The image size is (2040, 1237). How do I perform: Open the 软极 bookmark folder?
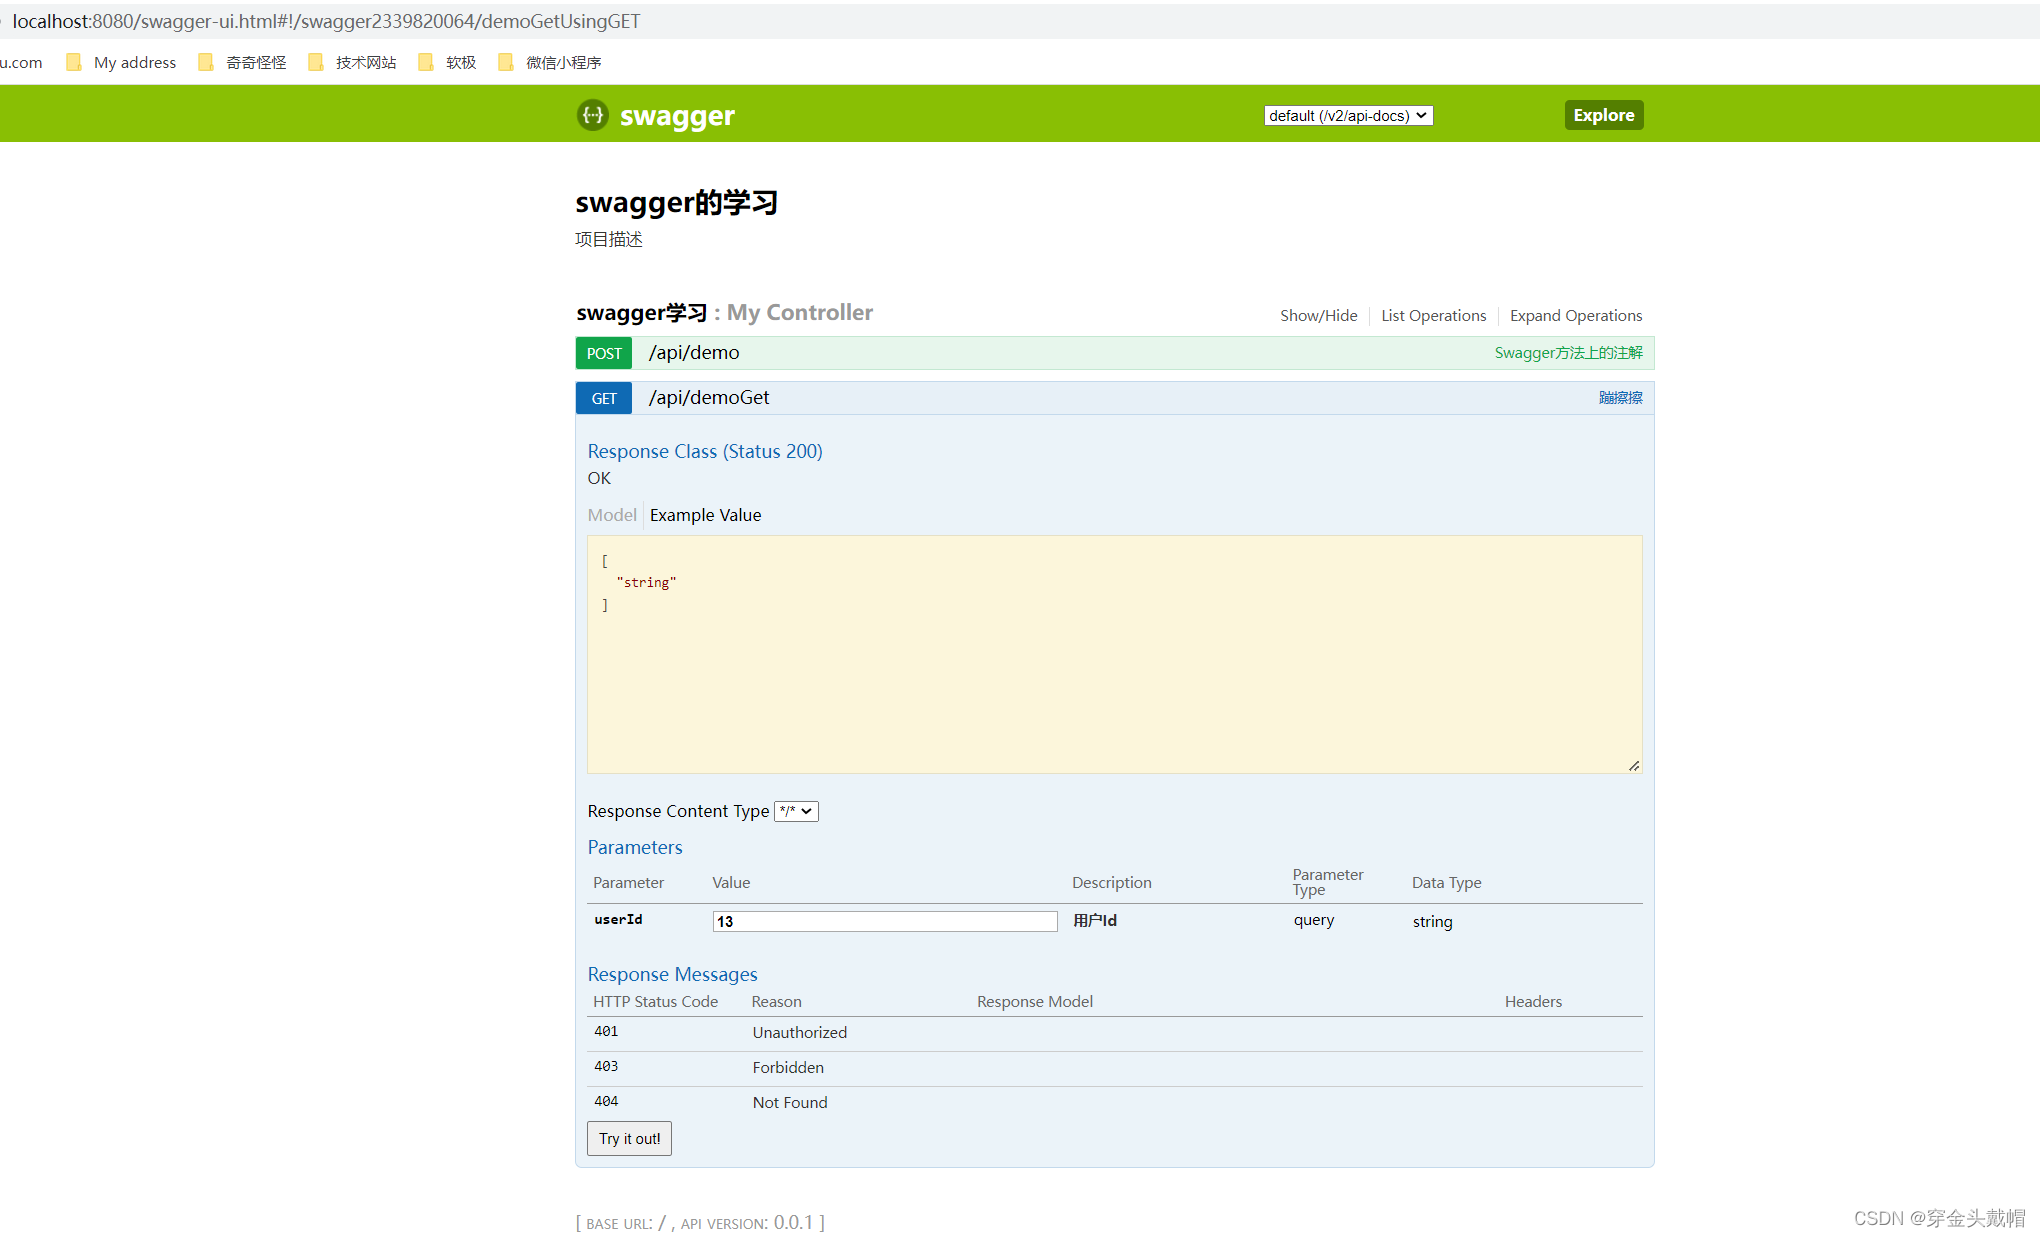pyautogui.click(x=461, y=62)
